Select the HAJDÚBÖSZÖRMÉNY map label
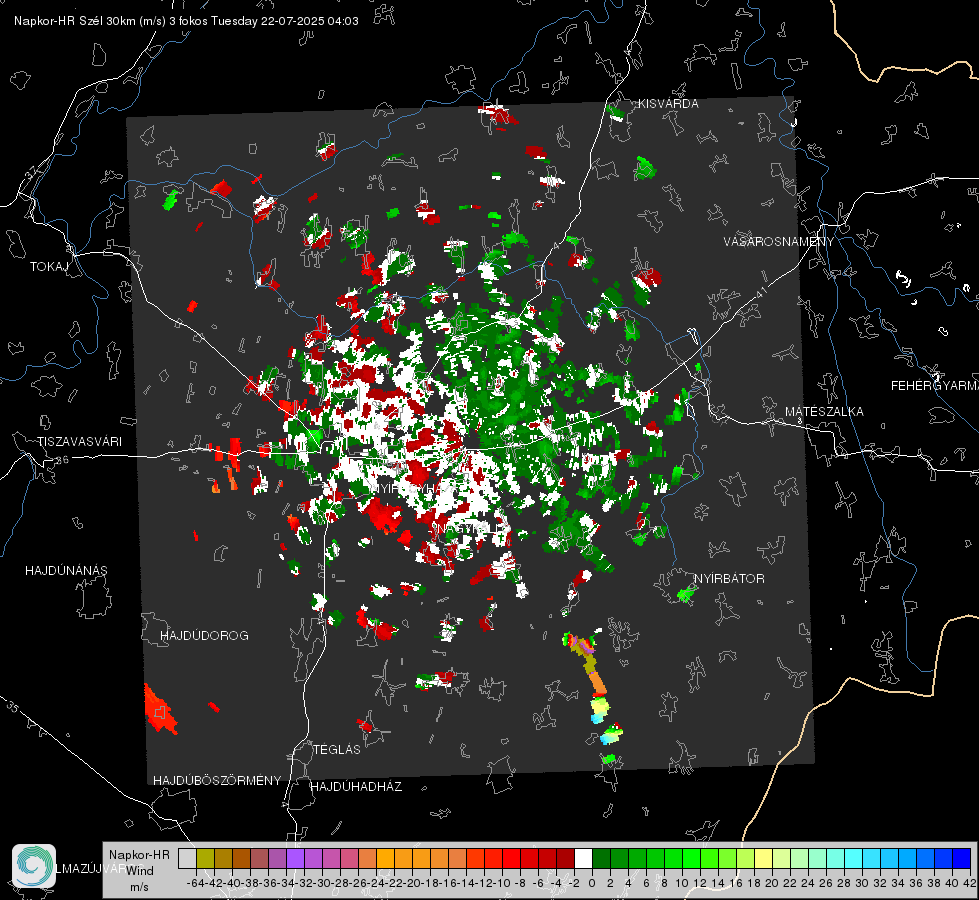The width and height of the screenshot is (979, 900). [x=217, y=781]
